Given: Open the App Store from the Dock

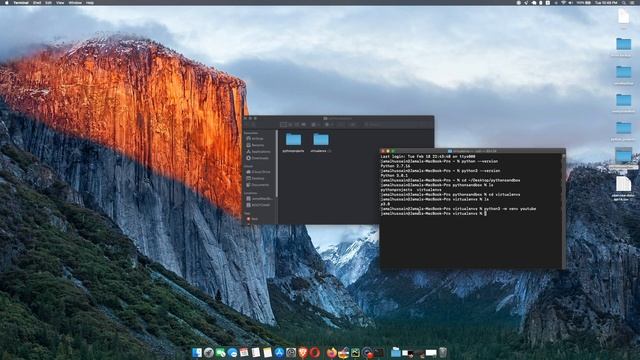Looking at the screenshot, I should click(x=280, y=352).
